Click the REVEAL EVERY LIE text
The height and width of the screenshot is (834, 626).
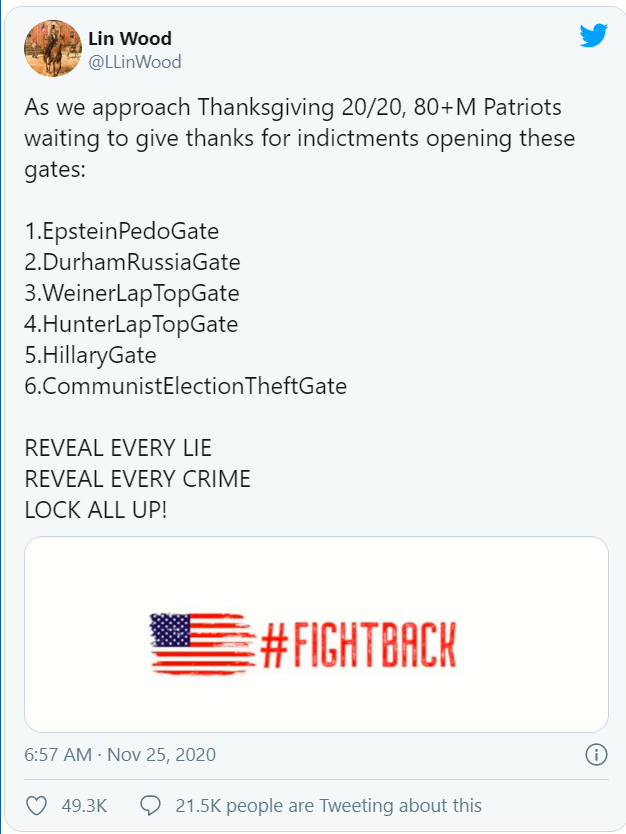[x=118, y=447]
